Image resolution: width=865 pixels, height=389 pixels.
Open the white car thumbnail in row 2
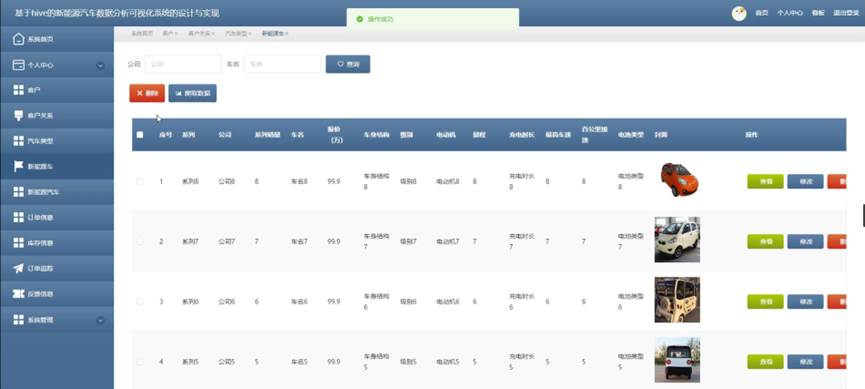677,239
